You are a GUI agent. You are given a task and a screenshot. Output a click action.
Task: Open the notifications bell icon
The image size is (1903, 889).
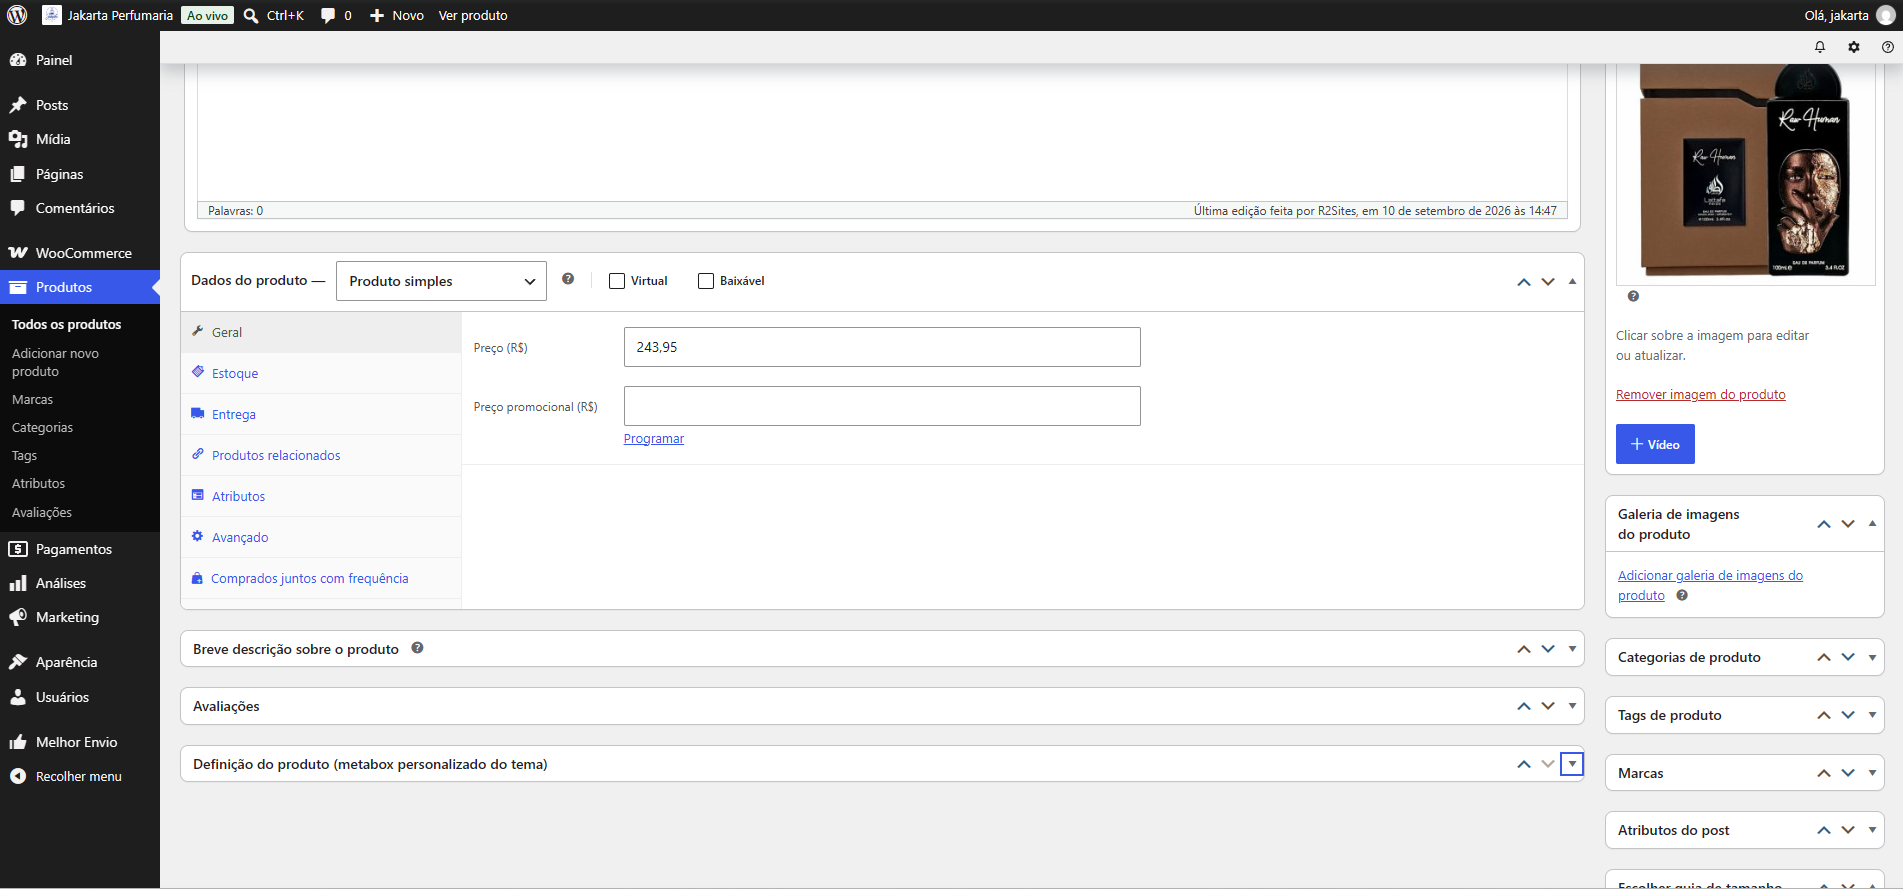point(1820,47)
